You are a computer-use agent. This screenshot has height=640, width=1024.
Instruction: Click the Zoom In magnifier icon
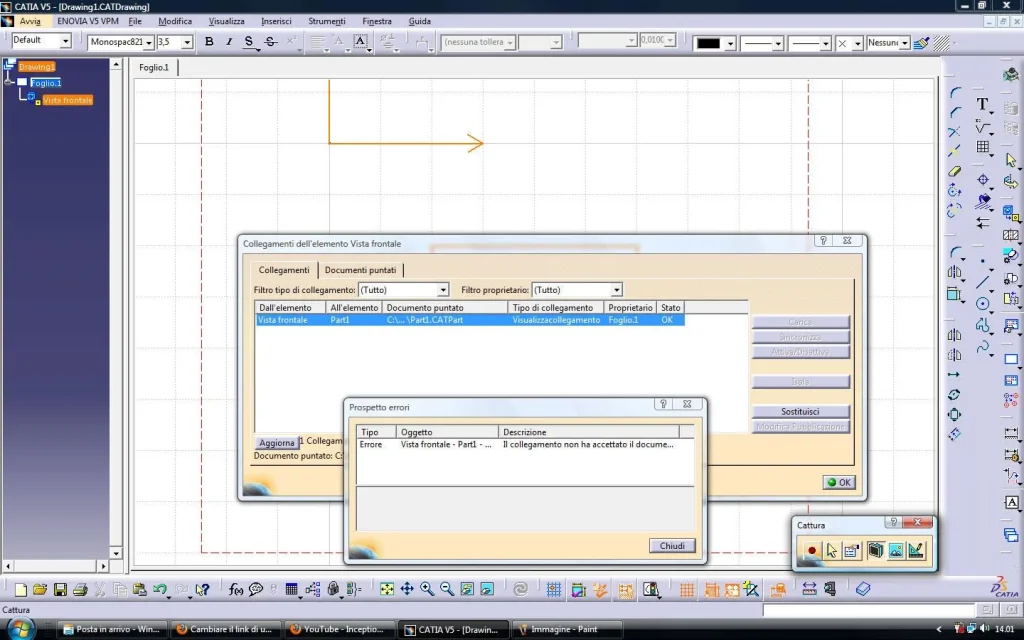coord(427,590)
